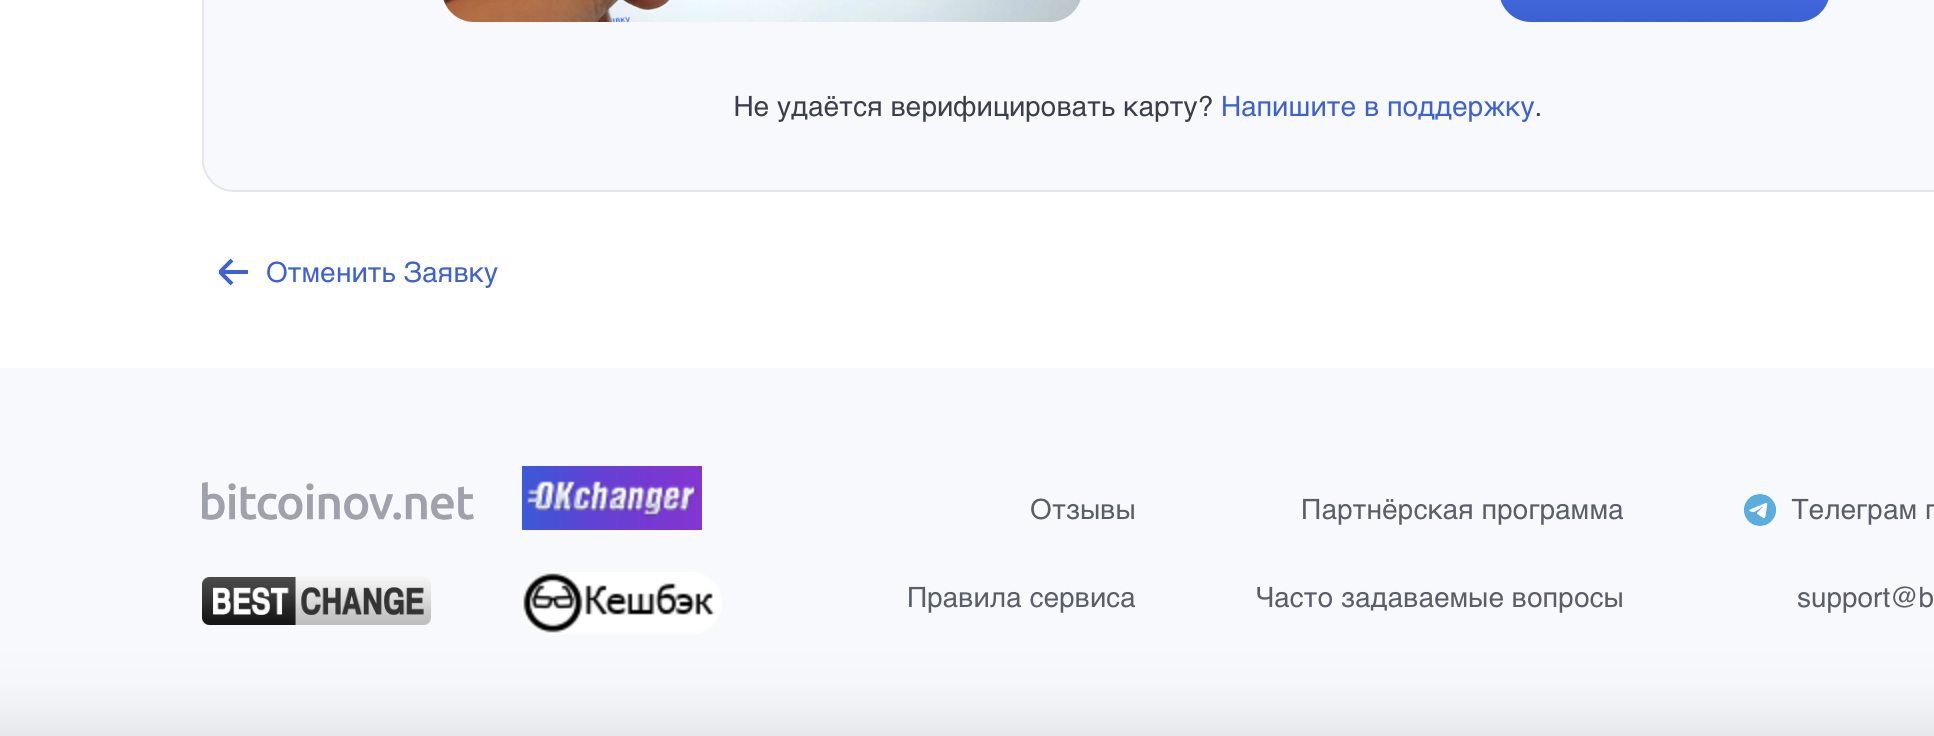Screen dimensions: 1934x736
Task: Open Правила сервиса page
Action: tap(1020, 598)
